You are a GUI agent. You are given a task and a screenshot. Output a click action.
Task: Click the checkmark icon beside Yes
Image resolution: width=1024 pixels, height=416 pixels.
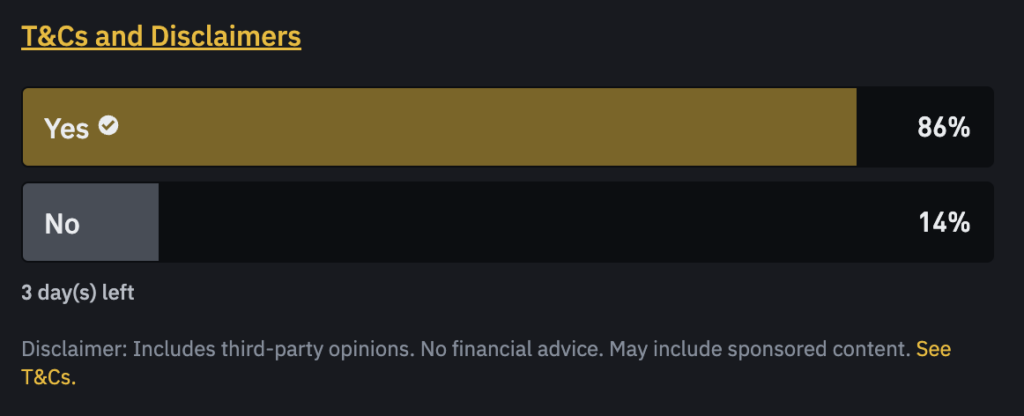[x=108, y=125]
